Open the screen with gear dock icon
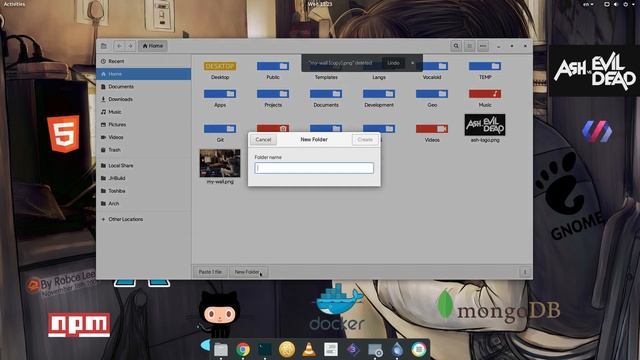Viewport: 640px width, 360px height. click(375, 349)
